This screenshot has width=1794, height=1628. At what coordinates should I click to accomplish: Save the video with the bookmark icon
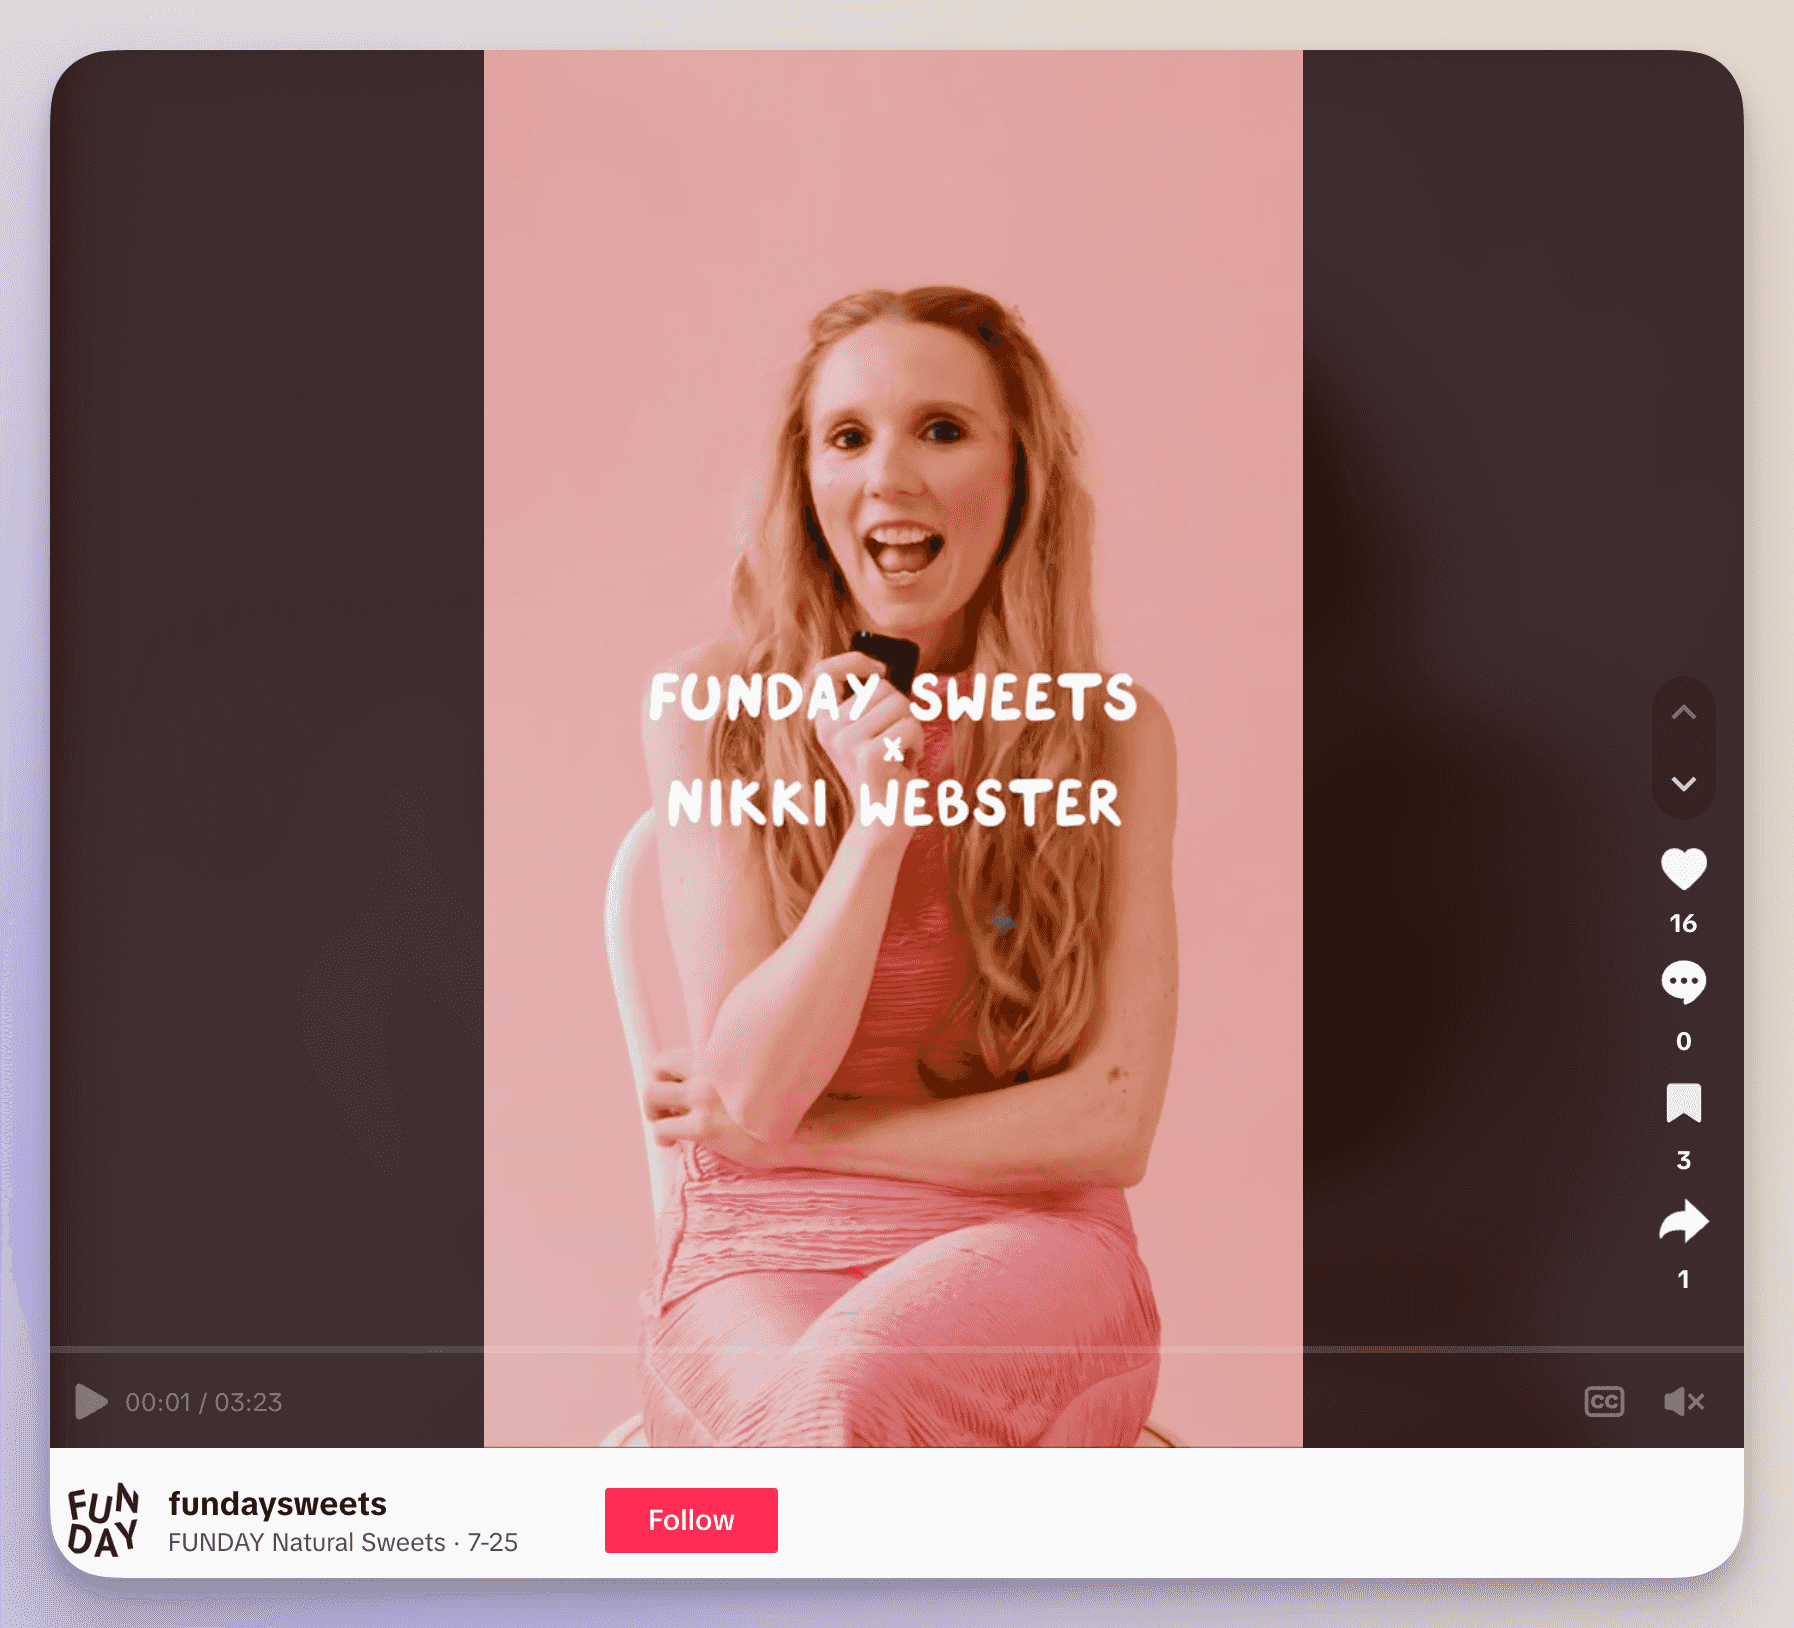point(1683,1103)
